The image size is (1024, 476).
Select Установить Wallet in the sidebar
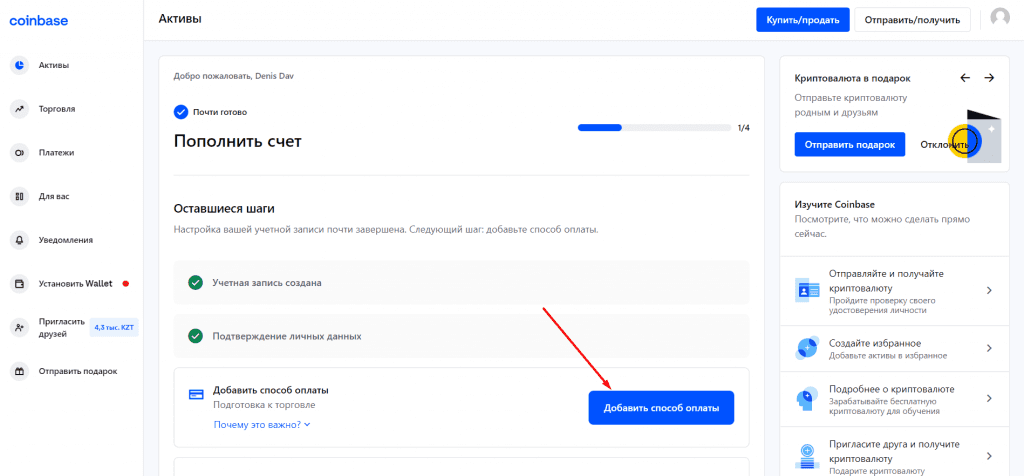(x=75, y=283)
